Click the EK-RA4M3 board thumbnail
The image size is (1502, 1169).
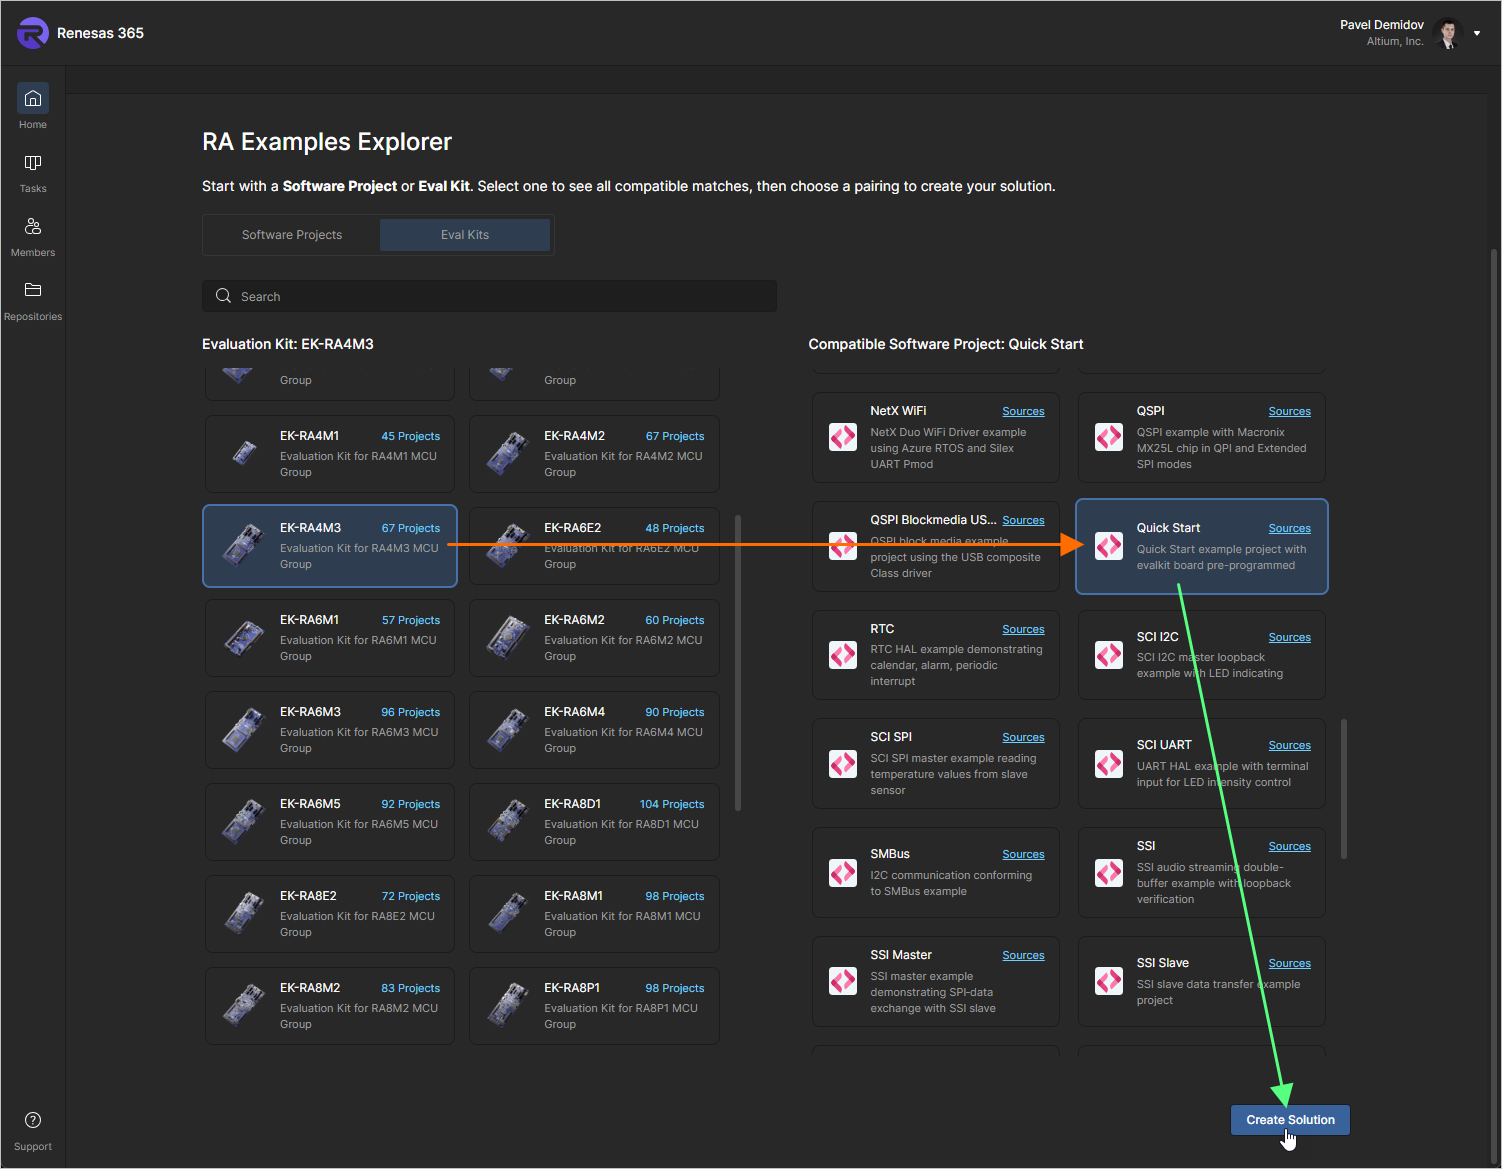(x=244, y=545)
